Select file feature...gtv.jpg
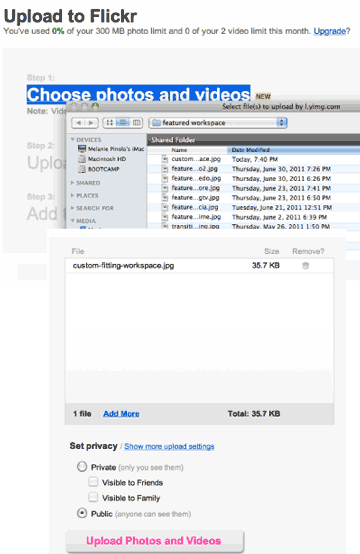Viewport: 360px width, 554px height. [x=195, y=198]
